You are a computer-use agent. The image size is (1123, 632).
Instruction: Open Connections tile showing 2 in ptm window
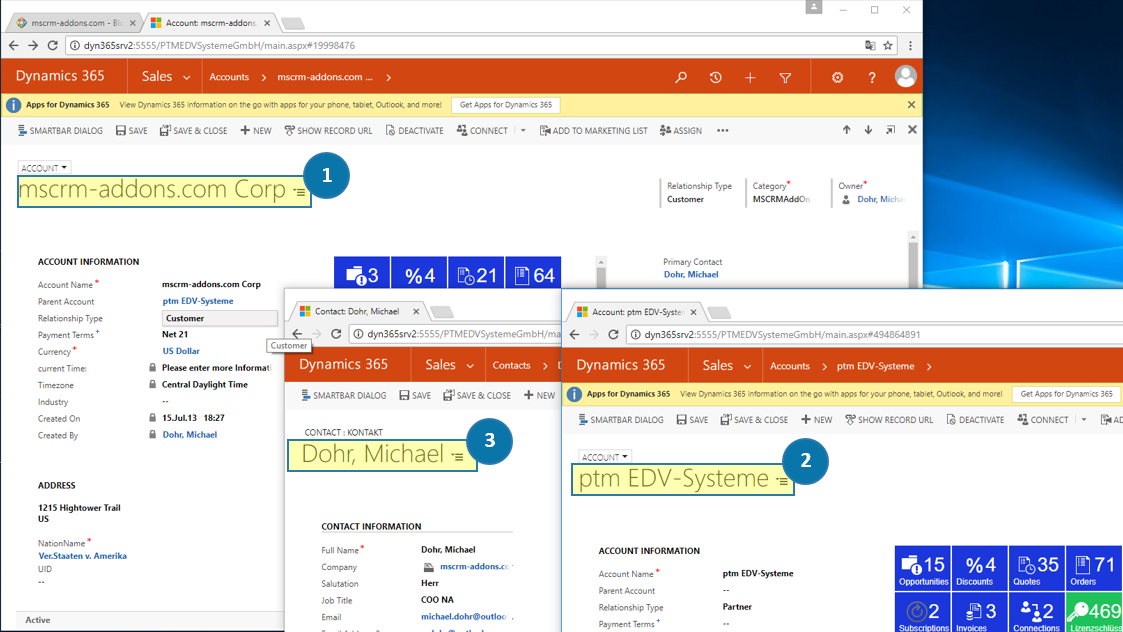tap(1037, 613)
